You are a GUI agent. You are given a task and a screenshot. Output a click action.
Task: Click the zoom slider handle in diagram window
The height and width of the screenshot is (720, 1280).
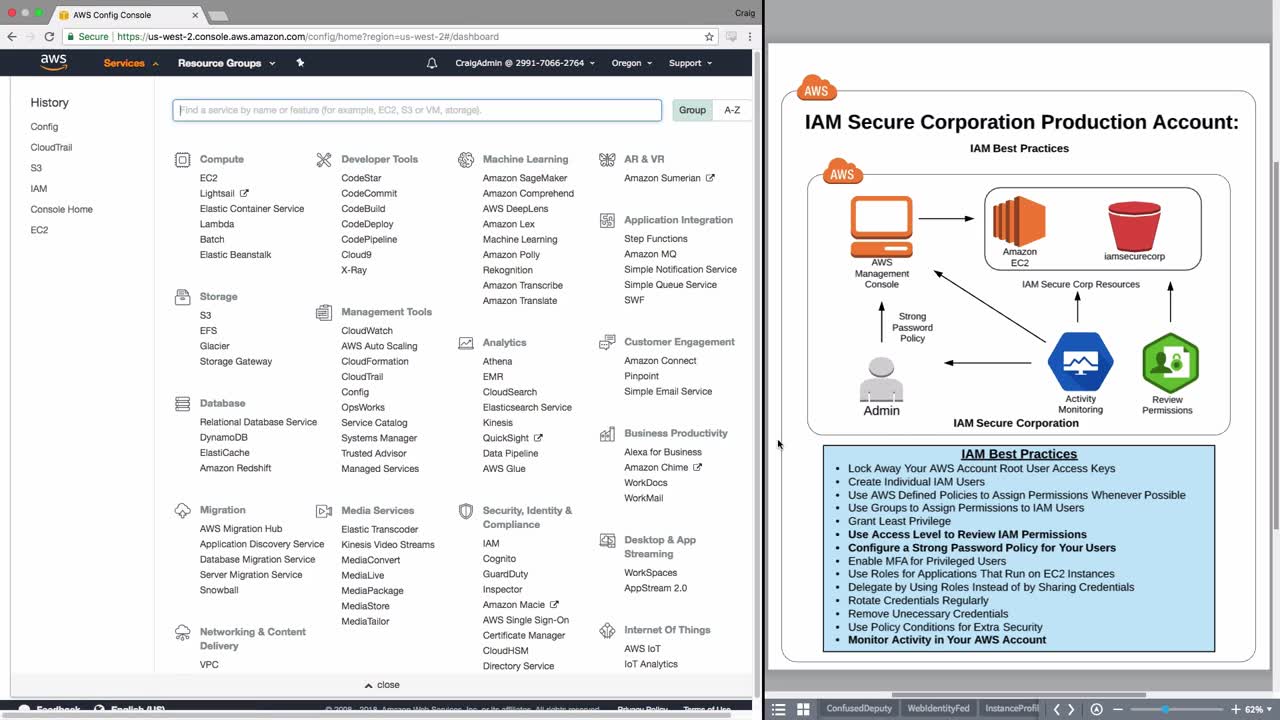[x=1165, y=709]
